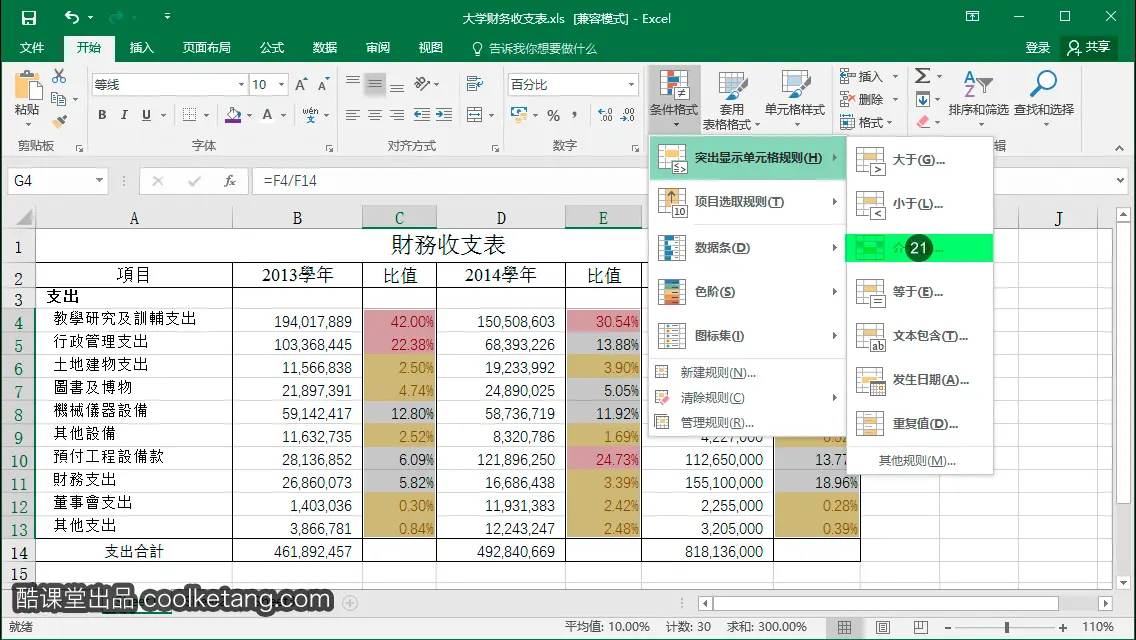1136x640 pixels.
Task: Open 项目选取规则 submenu
Action: coord(747,202)
